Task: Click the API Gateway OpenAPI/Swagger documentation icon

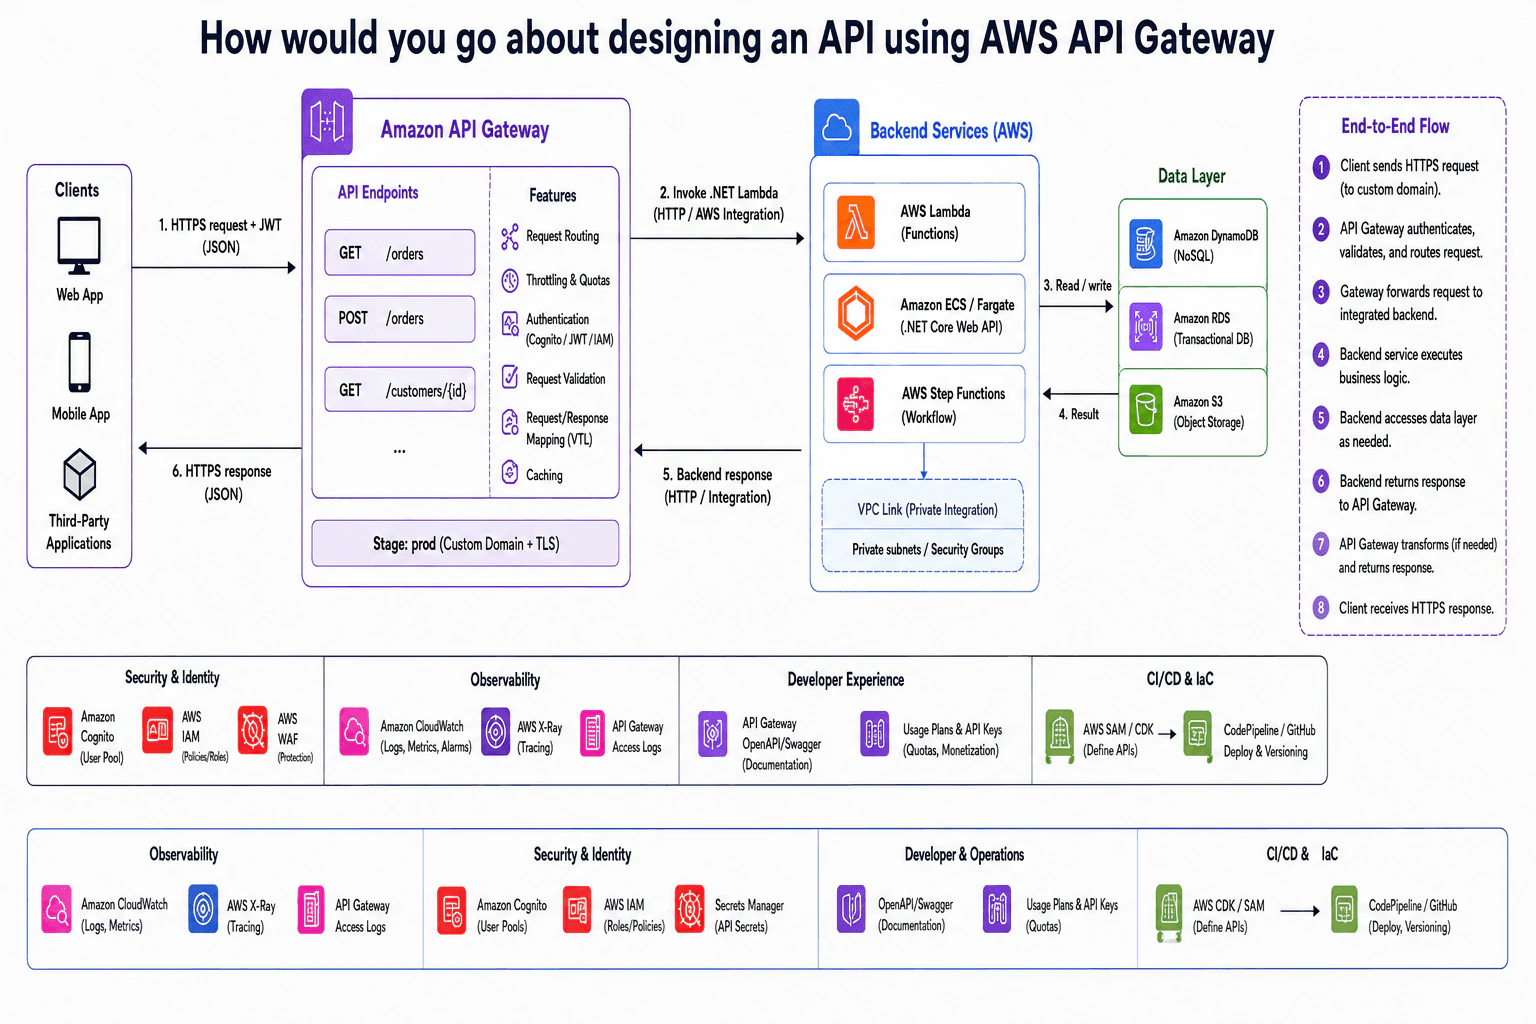Action: (x=712, y=735)
